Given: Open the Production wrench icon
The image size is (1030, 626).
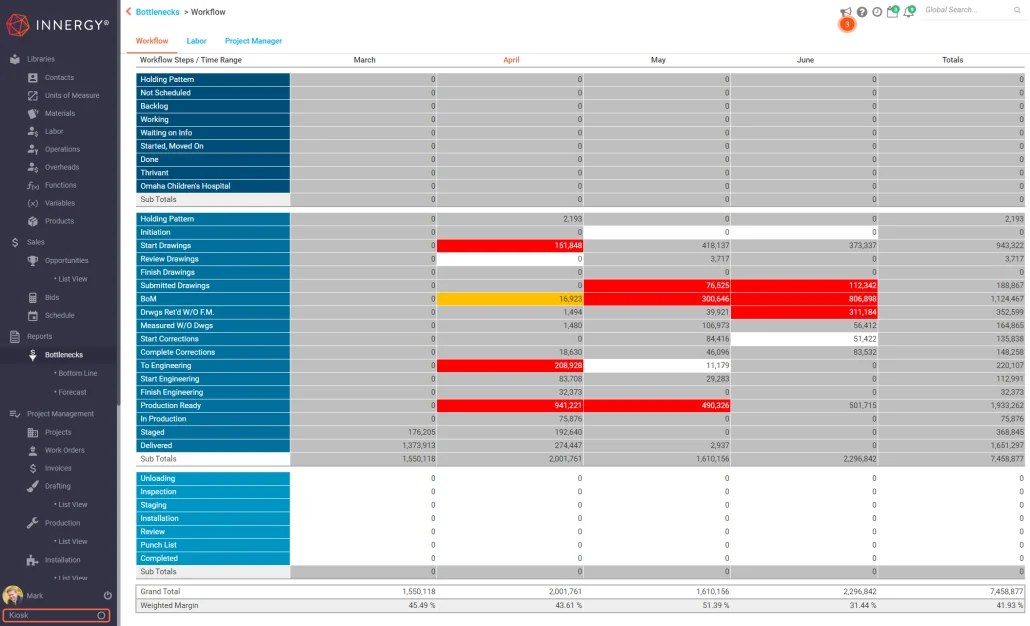Looking at the screenshot, I should pos(32,523).
